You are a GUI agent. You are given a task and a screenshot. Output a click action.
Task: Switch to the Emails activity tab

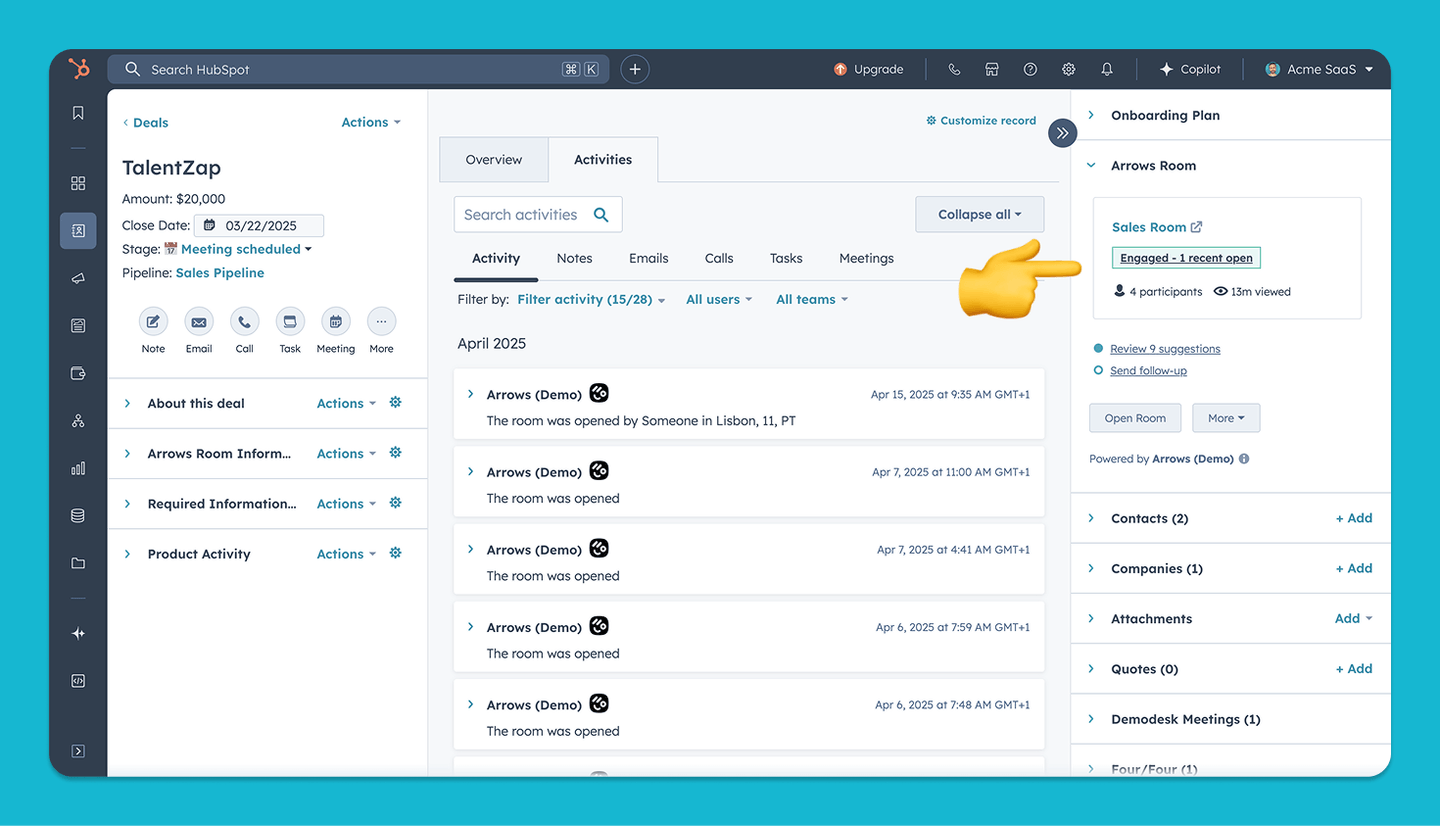648,258
